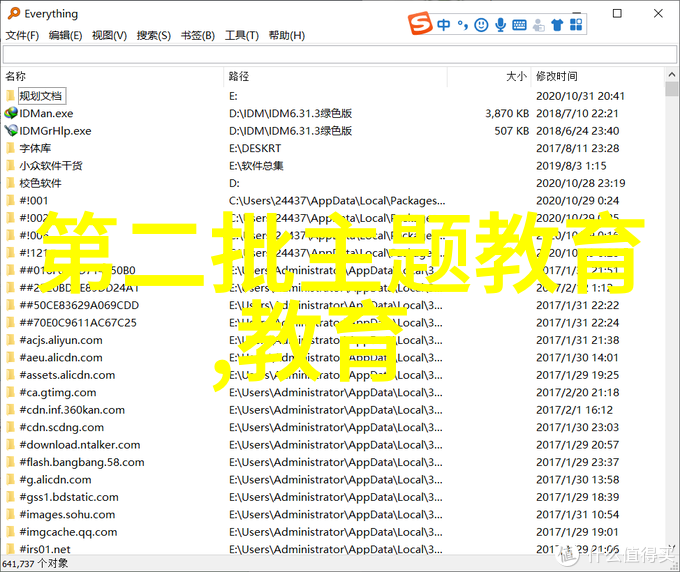Select the 规划文档 file name
680x572 pixels.
tap(41, 96)
